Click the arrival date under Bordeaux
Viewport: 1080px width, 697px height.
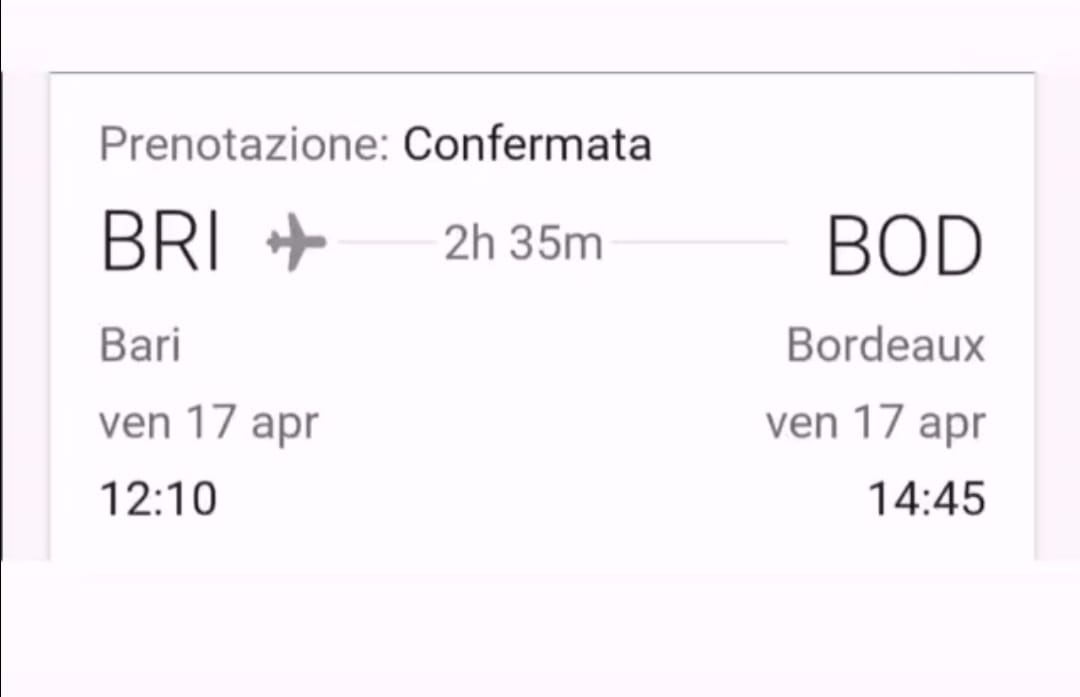(876, 423)
